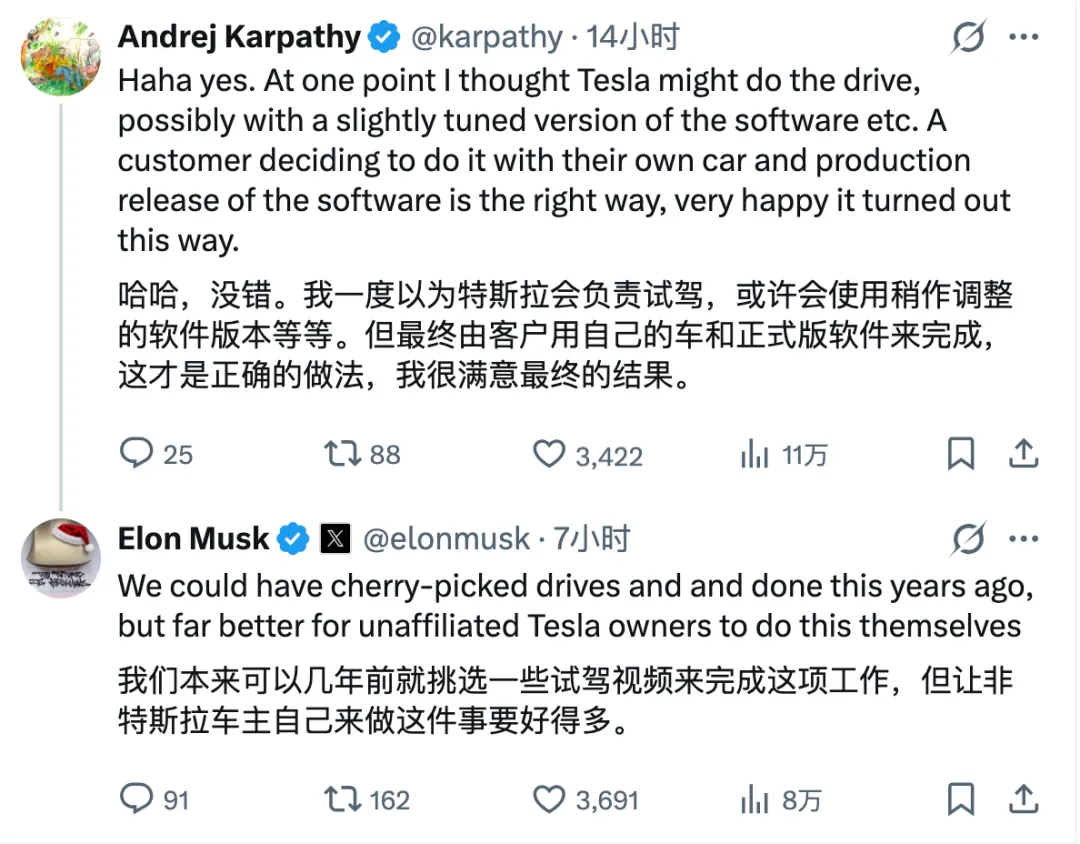Bookmark Elon Musk's tweet
The height and width of the screenshot is (844, 1080).
(x=960, y=799)
